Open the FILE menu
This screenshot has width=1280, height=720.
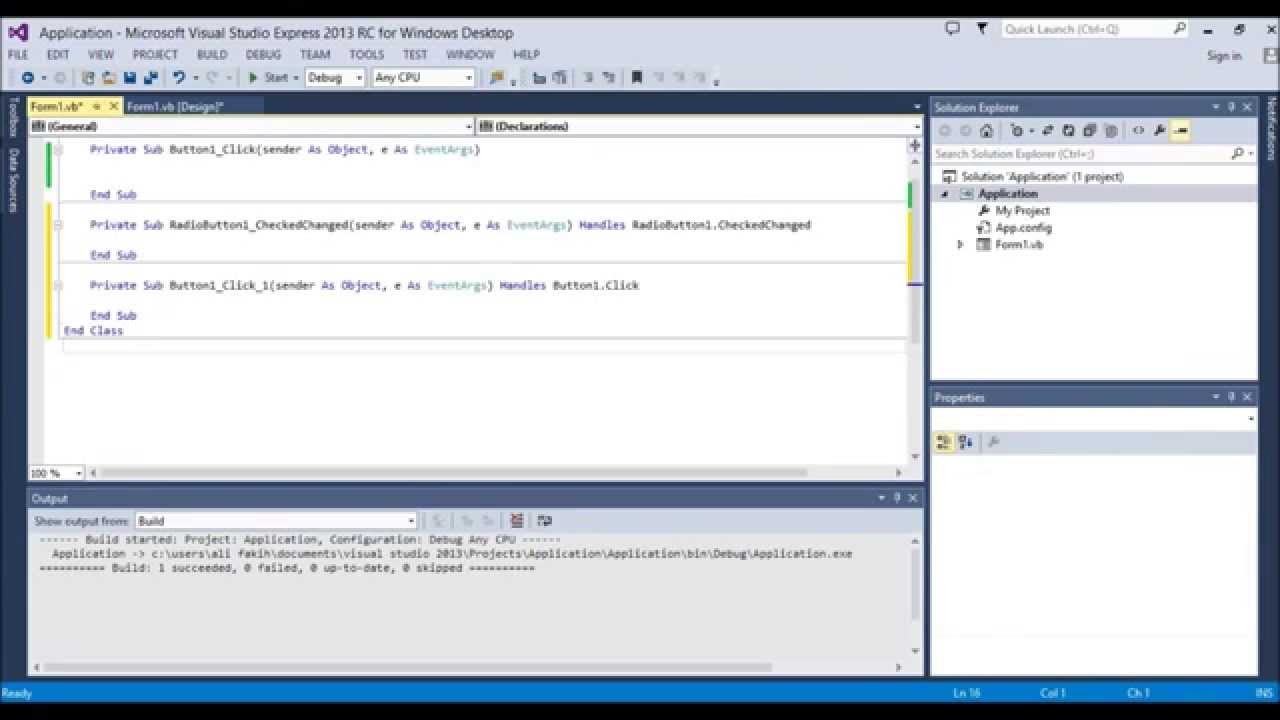[x=18, y=54]
